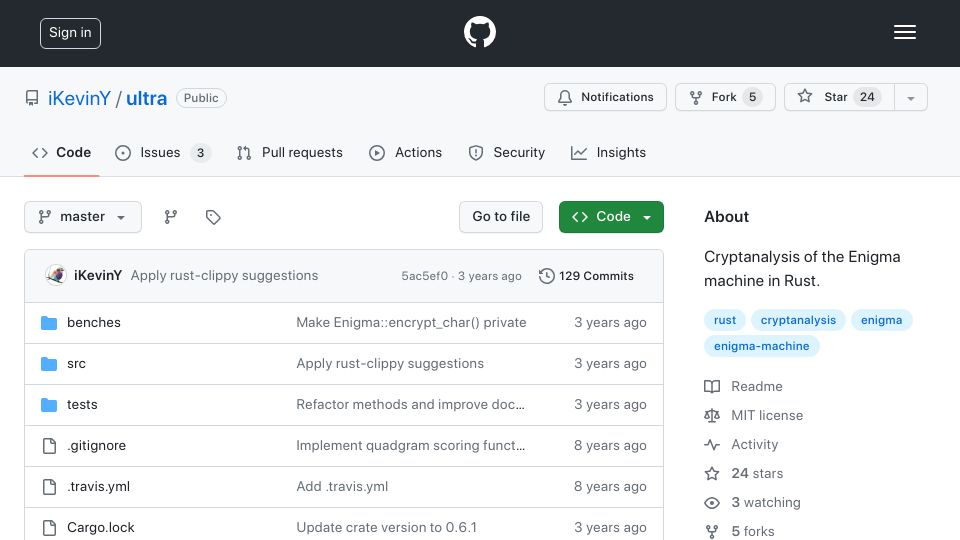Open commit author iKevinY in commit bar
960x540 pixels.
[x=98, y=276]
